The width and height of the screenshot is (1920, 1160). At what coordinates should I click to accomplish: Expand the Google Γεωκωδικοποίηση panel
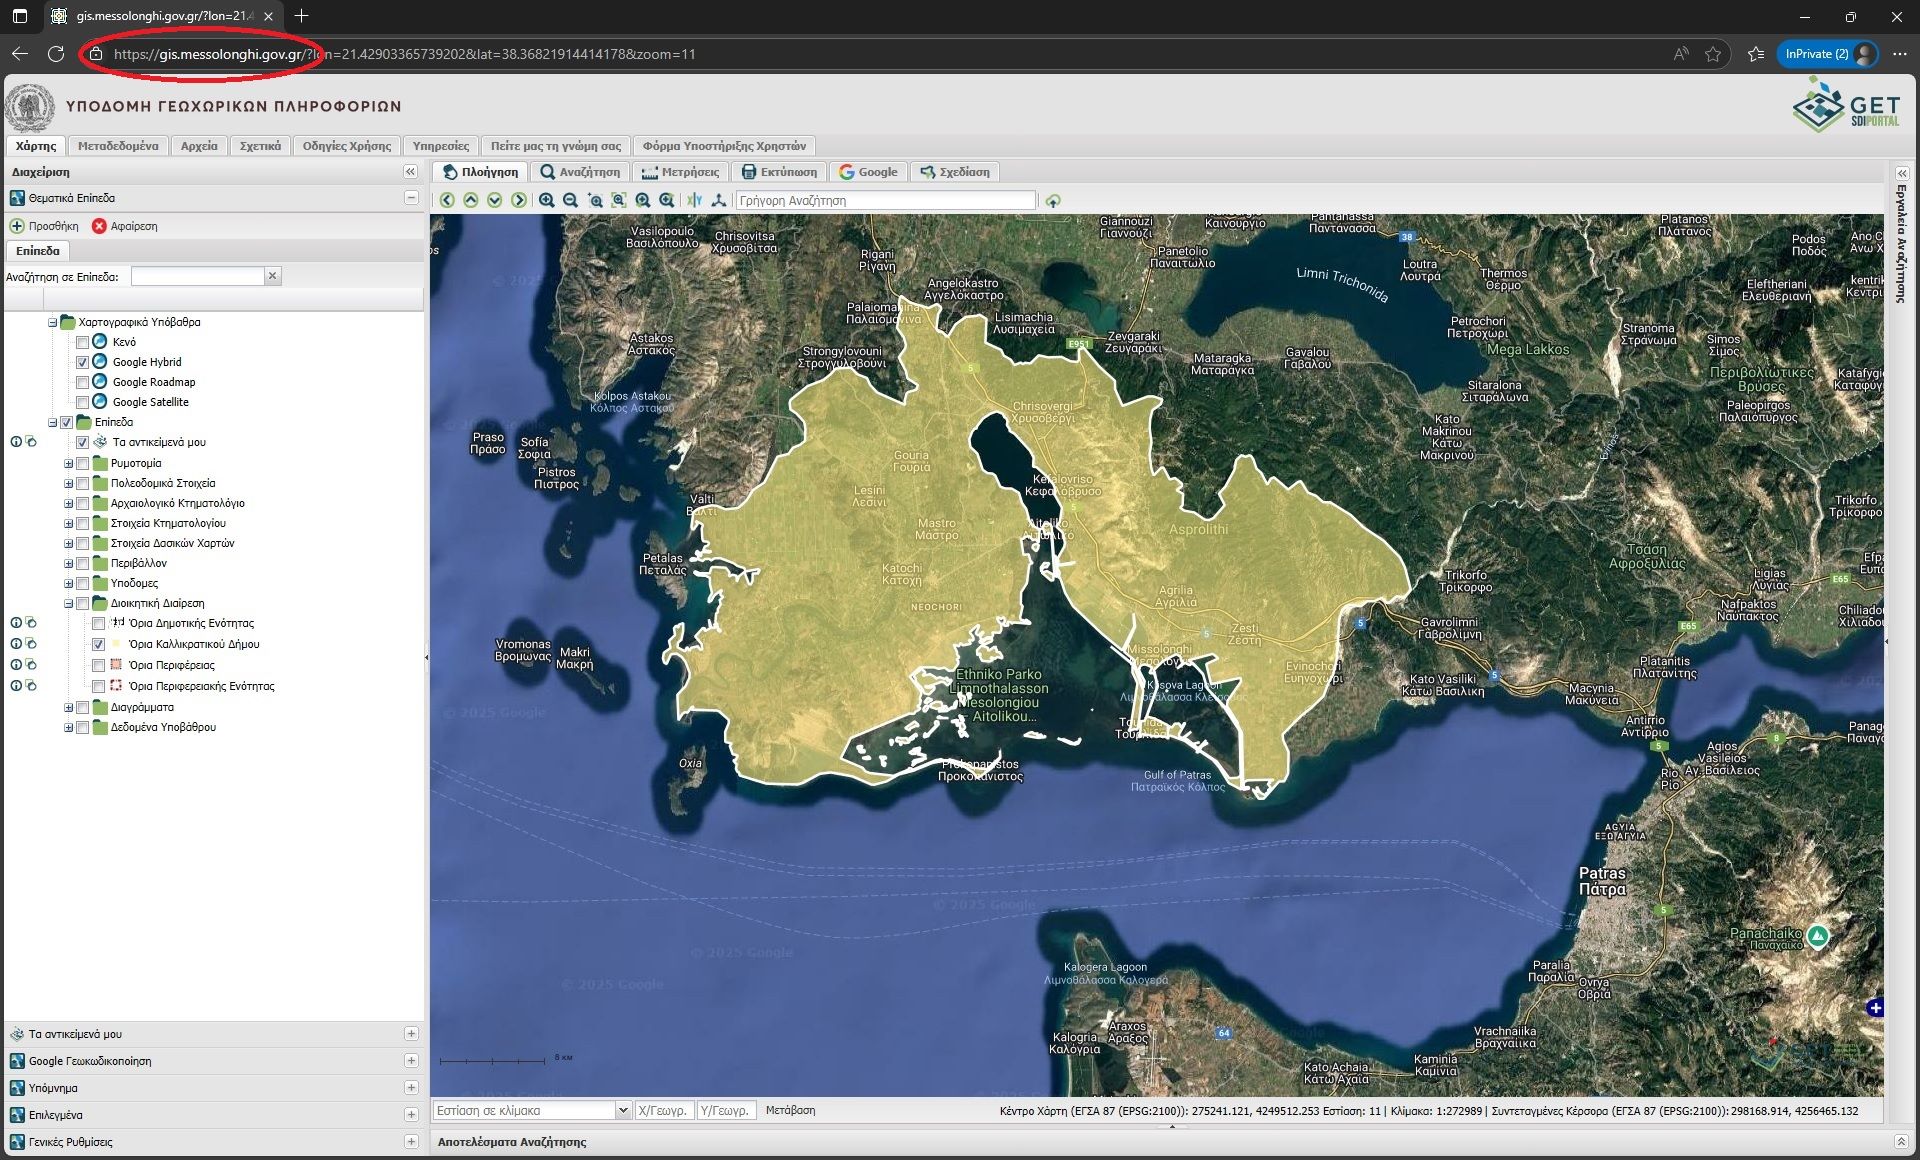pos(411,1061)
